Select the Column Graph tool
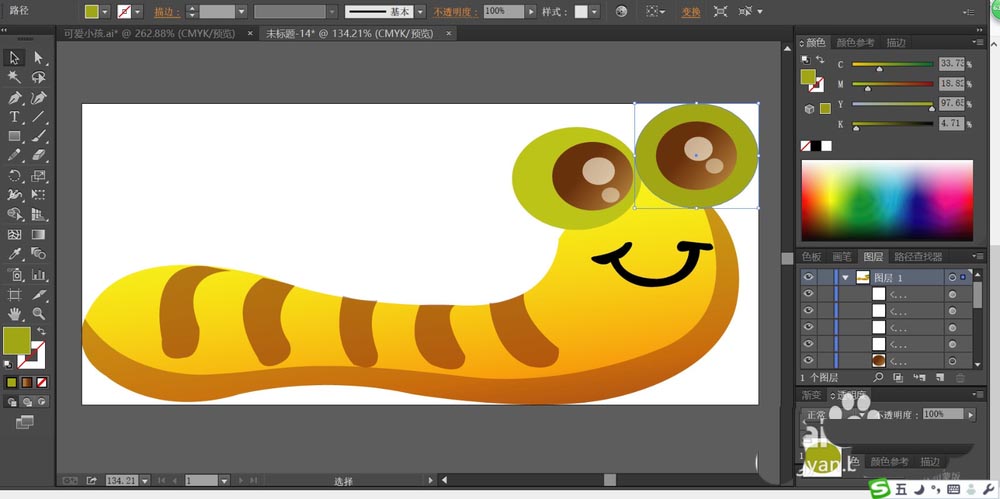Screen dimensions: 1000x499 pyautogui.click(x=38, y=275)
